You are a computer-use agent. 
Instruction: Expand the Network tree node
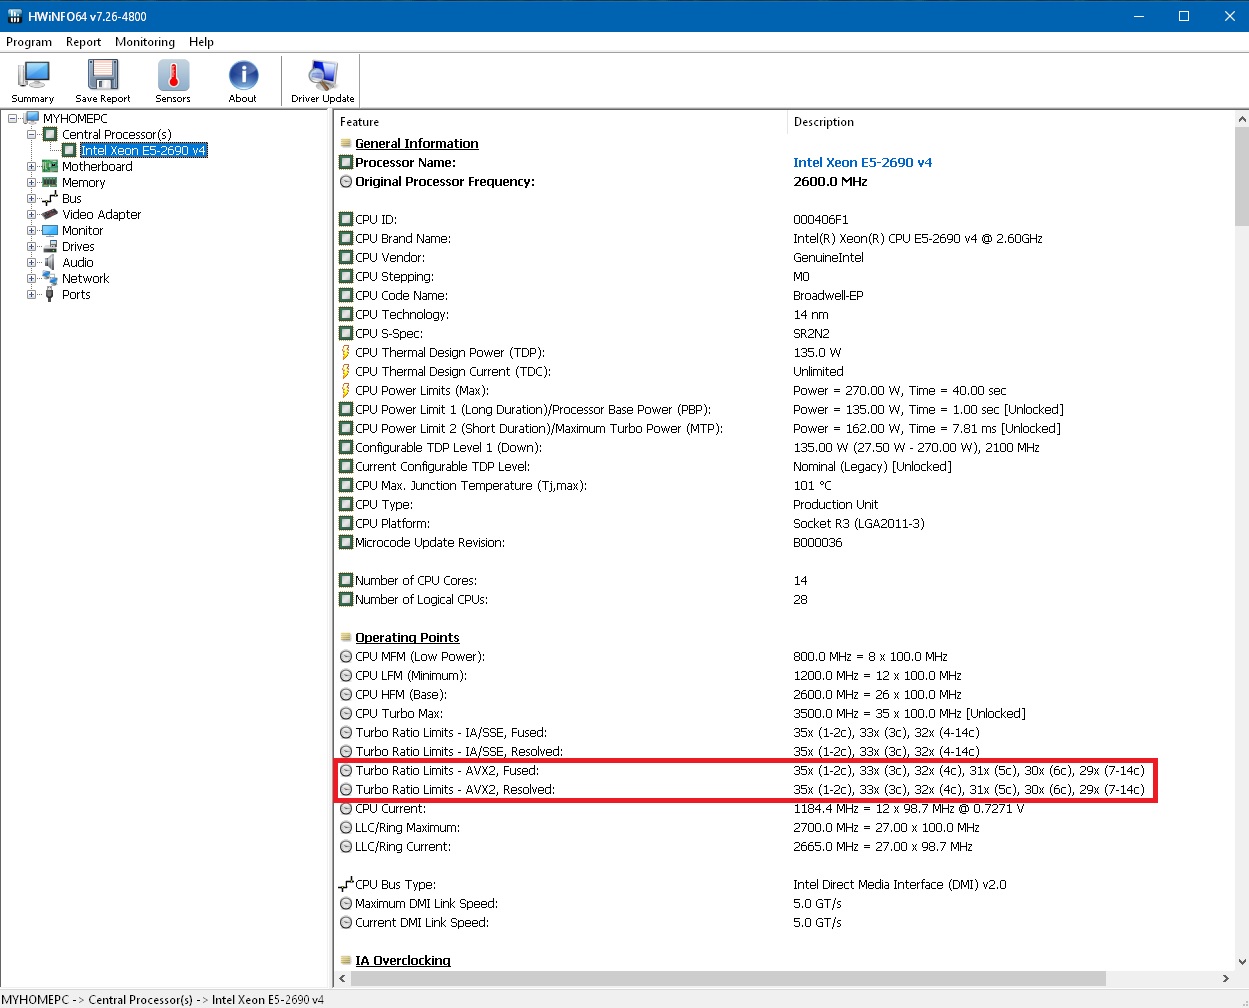(31, 279)
